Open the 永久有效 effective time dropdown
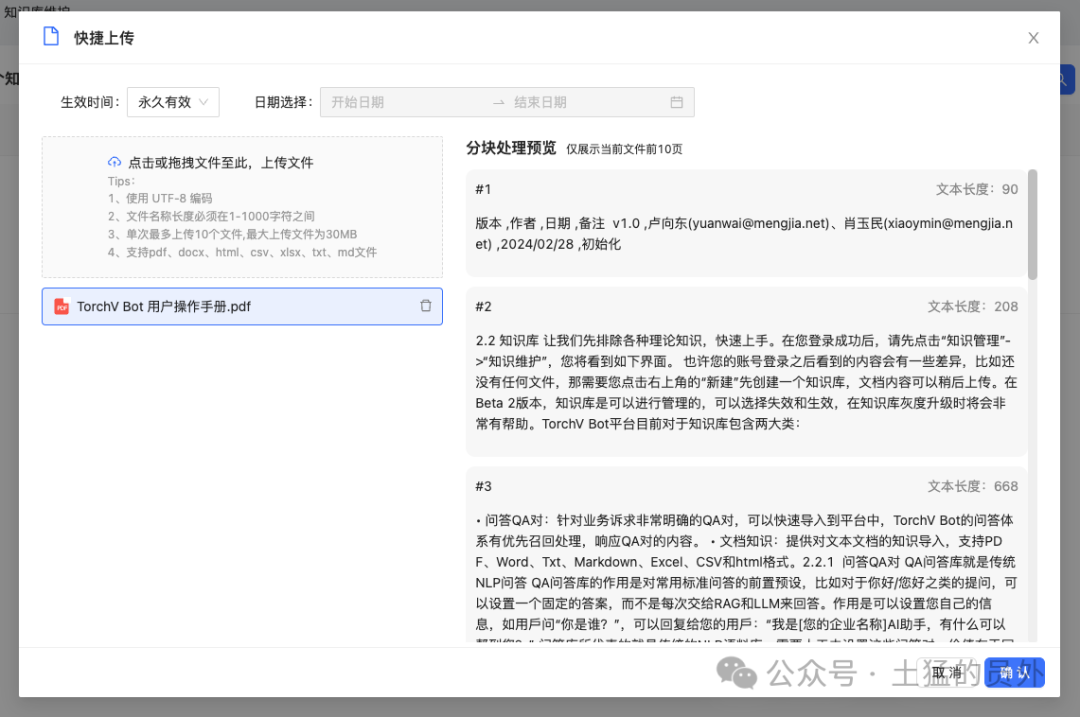 (173, 102)
